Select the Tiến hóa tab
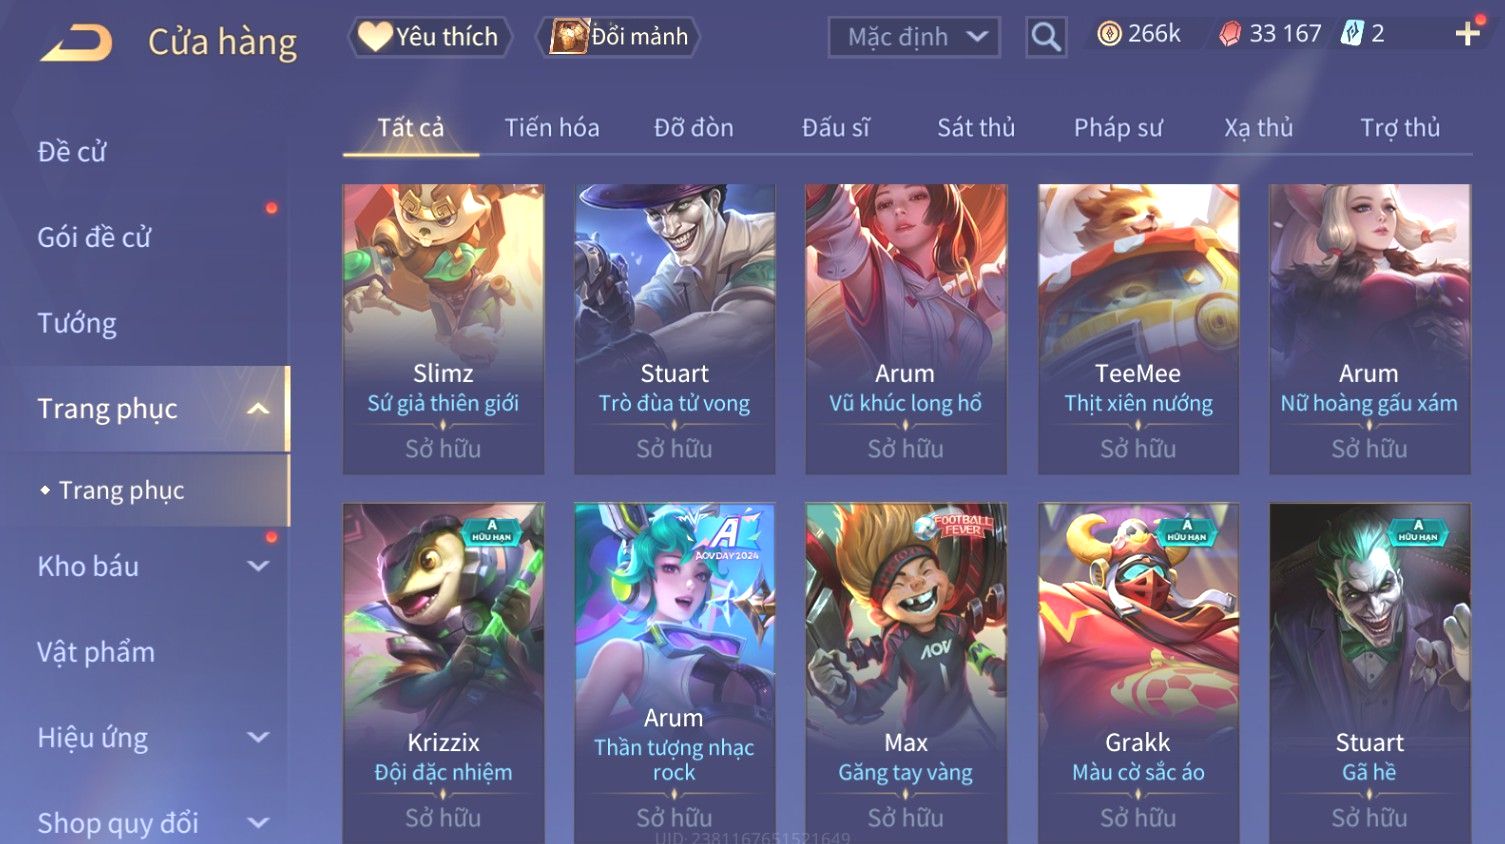 [552, 128]
